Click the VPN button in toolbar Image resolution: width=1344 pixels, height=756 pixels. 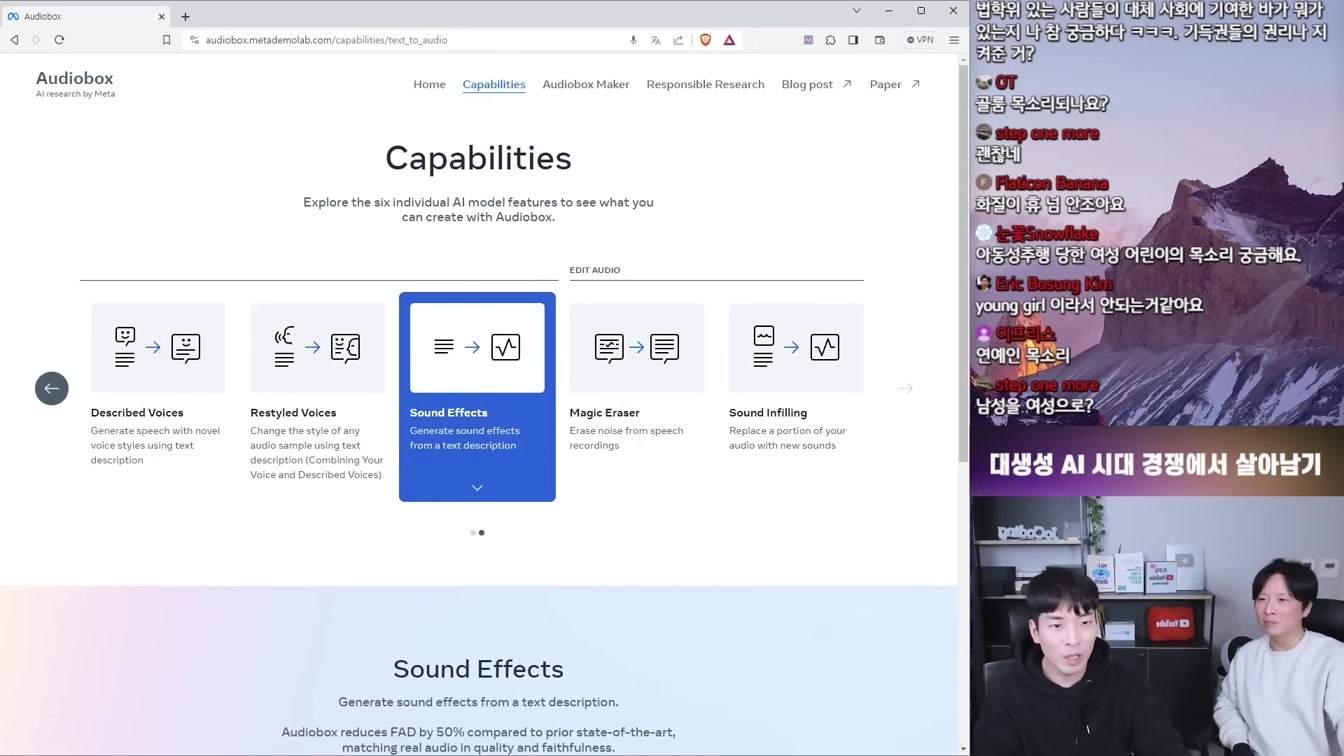920,40
